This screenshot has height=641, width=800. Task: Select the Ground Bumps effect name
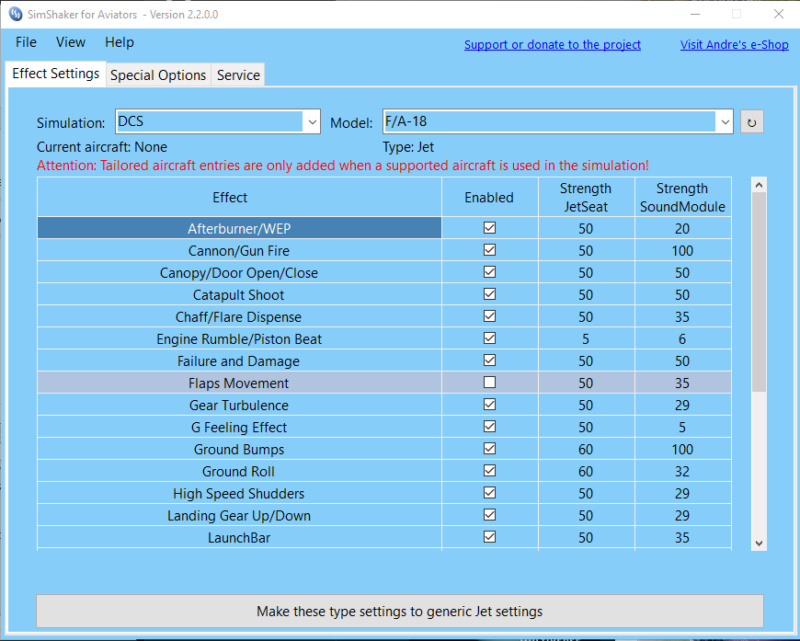tap(239, 450)
